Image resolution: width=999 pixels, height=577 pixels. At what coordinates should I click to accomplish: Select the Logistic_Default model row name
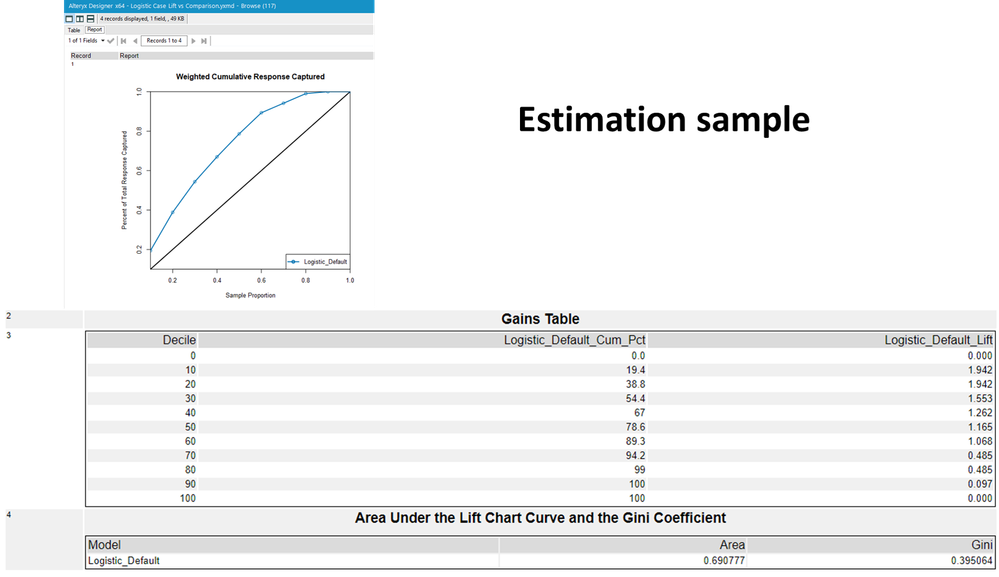tap(124, 561)
